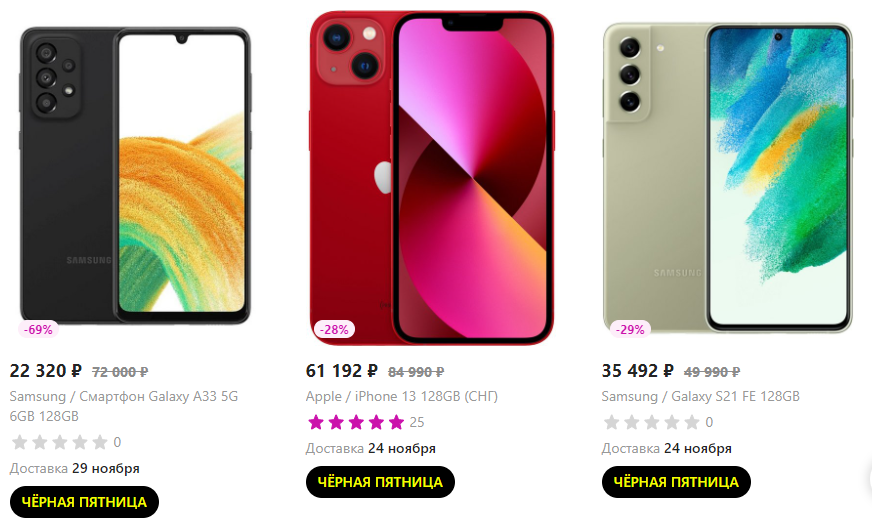Image resolution: width=872 pixels, height=527 pixels.
Task: Click the 61 192 ₽ price
Action: (341, 371)
